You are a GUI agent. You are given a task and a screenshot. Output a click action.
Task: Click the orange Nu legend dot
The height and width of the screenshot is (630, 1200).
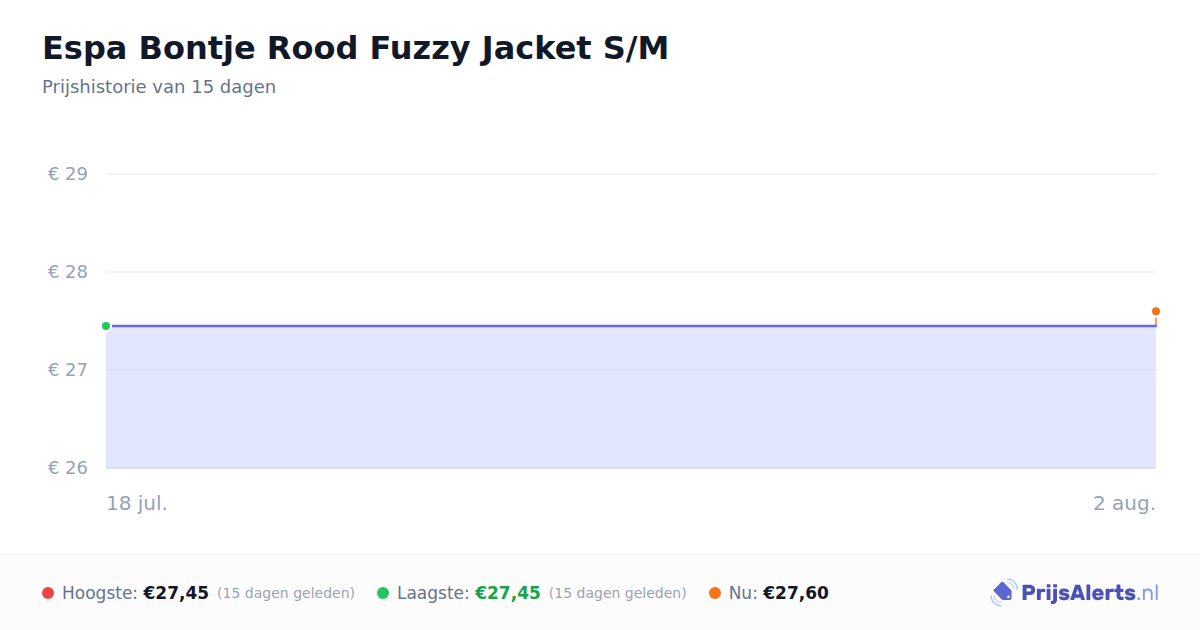click(x=715, y=593)
